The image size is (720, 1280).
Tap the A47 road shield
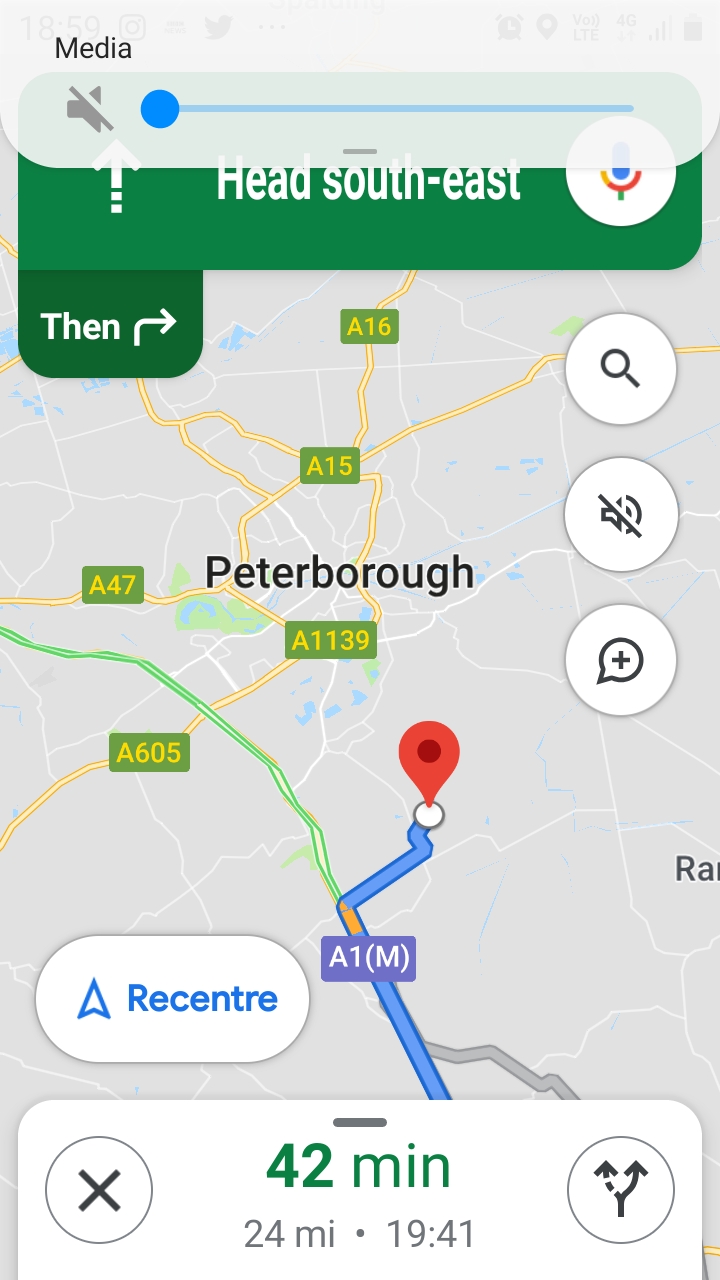(112, 584)
